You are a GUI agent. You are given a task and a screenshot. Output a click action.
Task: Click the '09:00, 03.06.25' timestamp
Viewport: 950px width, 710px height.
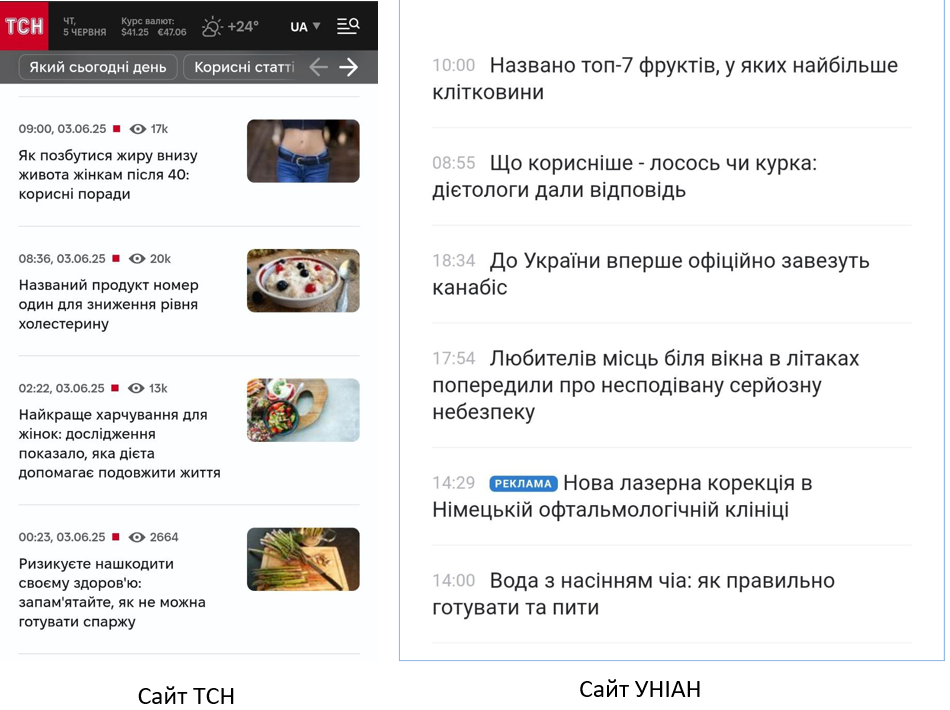[x=62, y=129]
